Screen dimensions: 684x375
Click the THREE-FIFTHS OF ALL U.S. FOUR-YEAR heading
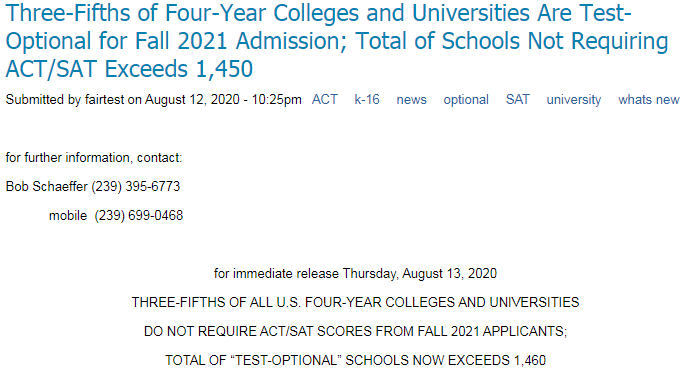(x=355, y=302)
